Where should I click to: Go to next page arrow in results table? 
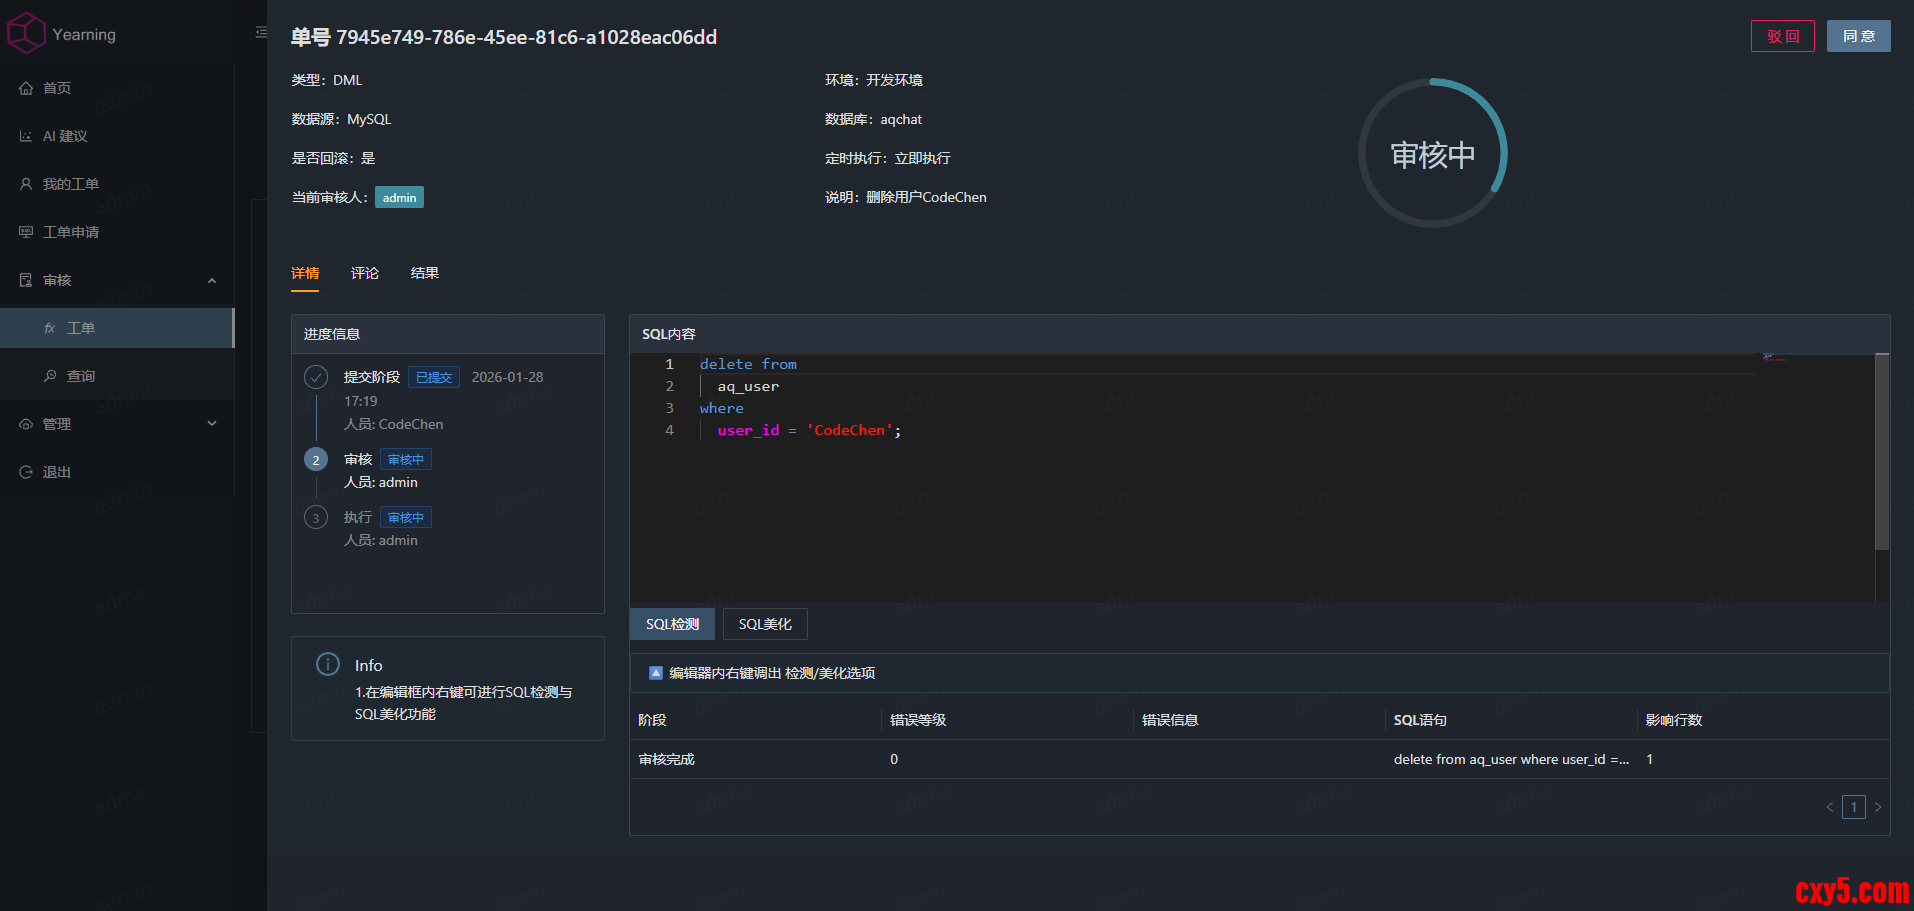pos(1878,807)
